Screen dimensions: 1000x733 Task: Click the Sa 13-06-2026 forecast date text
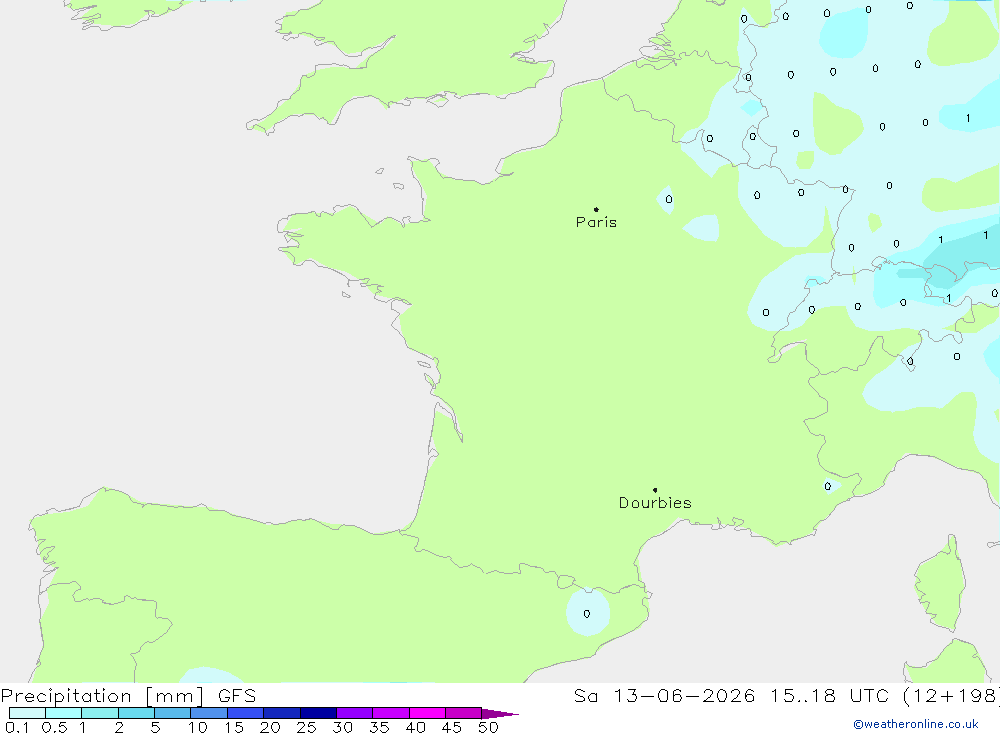tap(665, 695)
